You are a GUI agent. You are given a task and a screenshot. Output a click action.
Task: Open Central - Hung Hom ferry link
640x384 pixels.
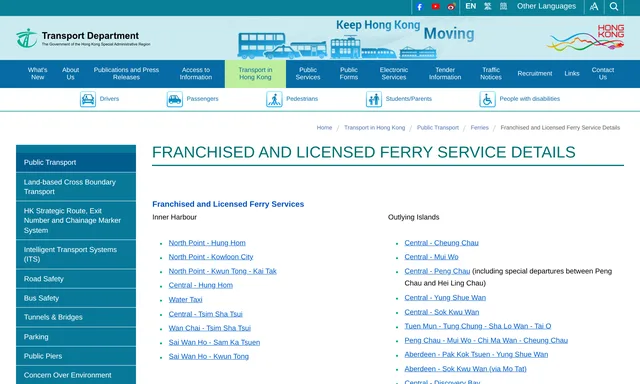coord(200,285)
